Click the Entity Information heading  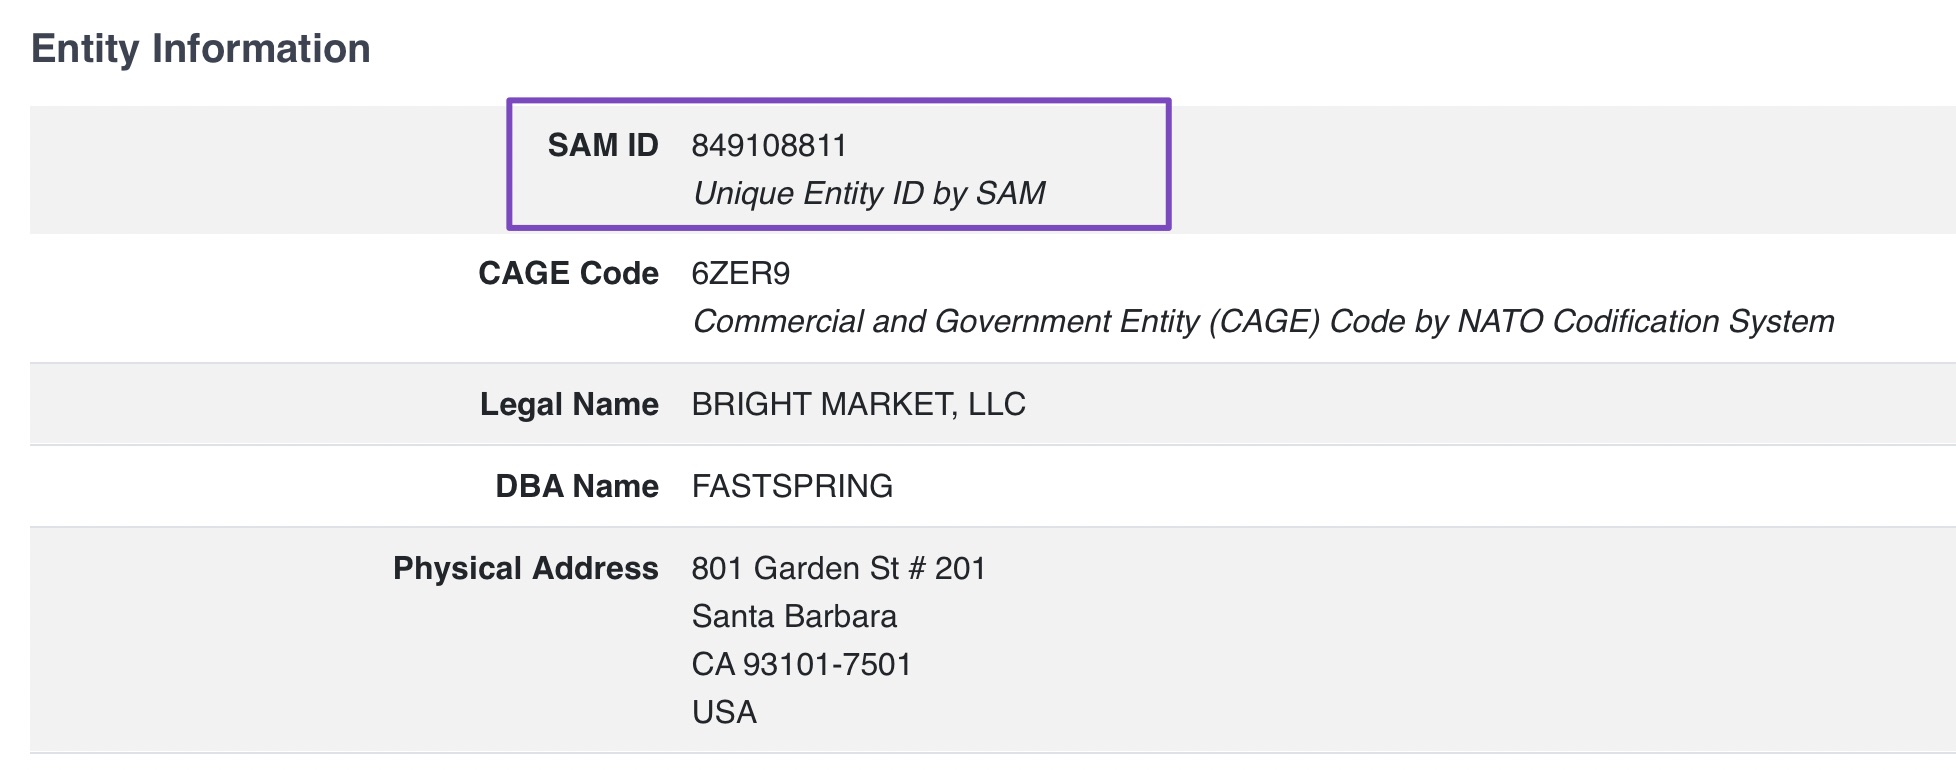pyautogui.click(x=201, y=49)
